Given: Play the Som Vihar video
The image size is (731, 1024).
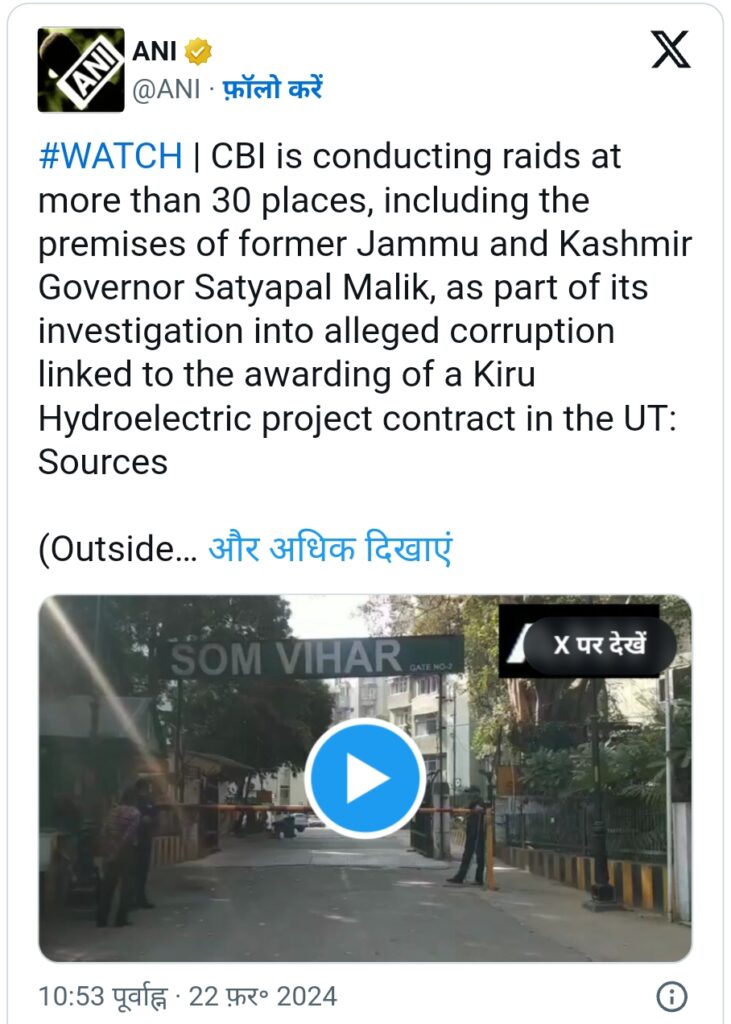Looking at the screenshot, I should [365, 778].
